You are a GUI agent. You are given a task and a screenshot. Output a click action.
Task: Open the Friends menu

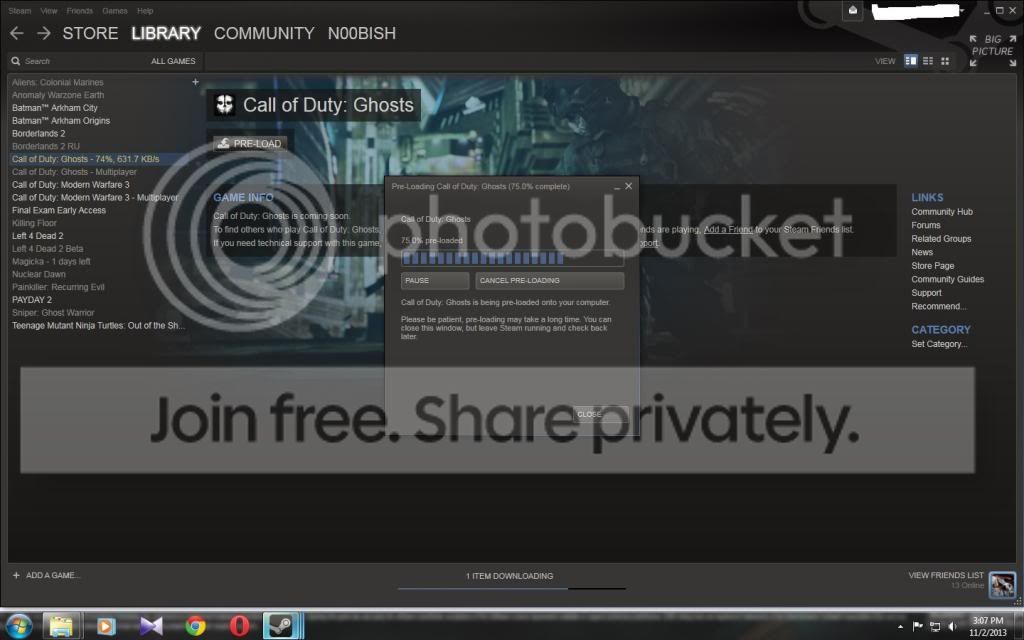point(80,10)
